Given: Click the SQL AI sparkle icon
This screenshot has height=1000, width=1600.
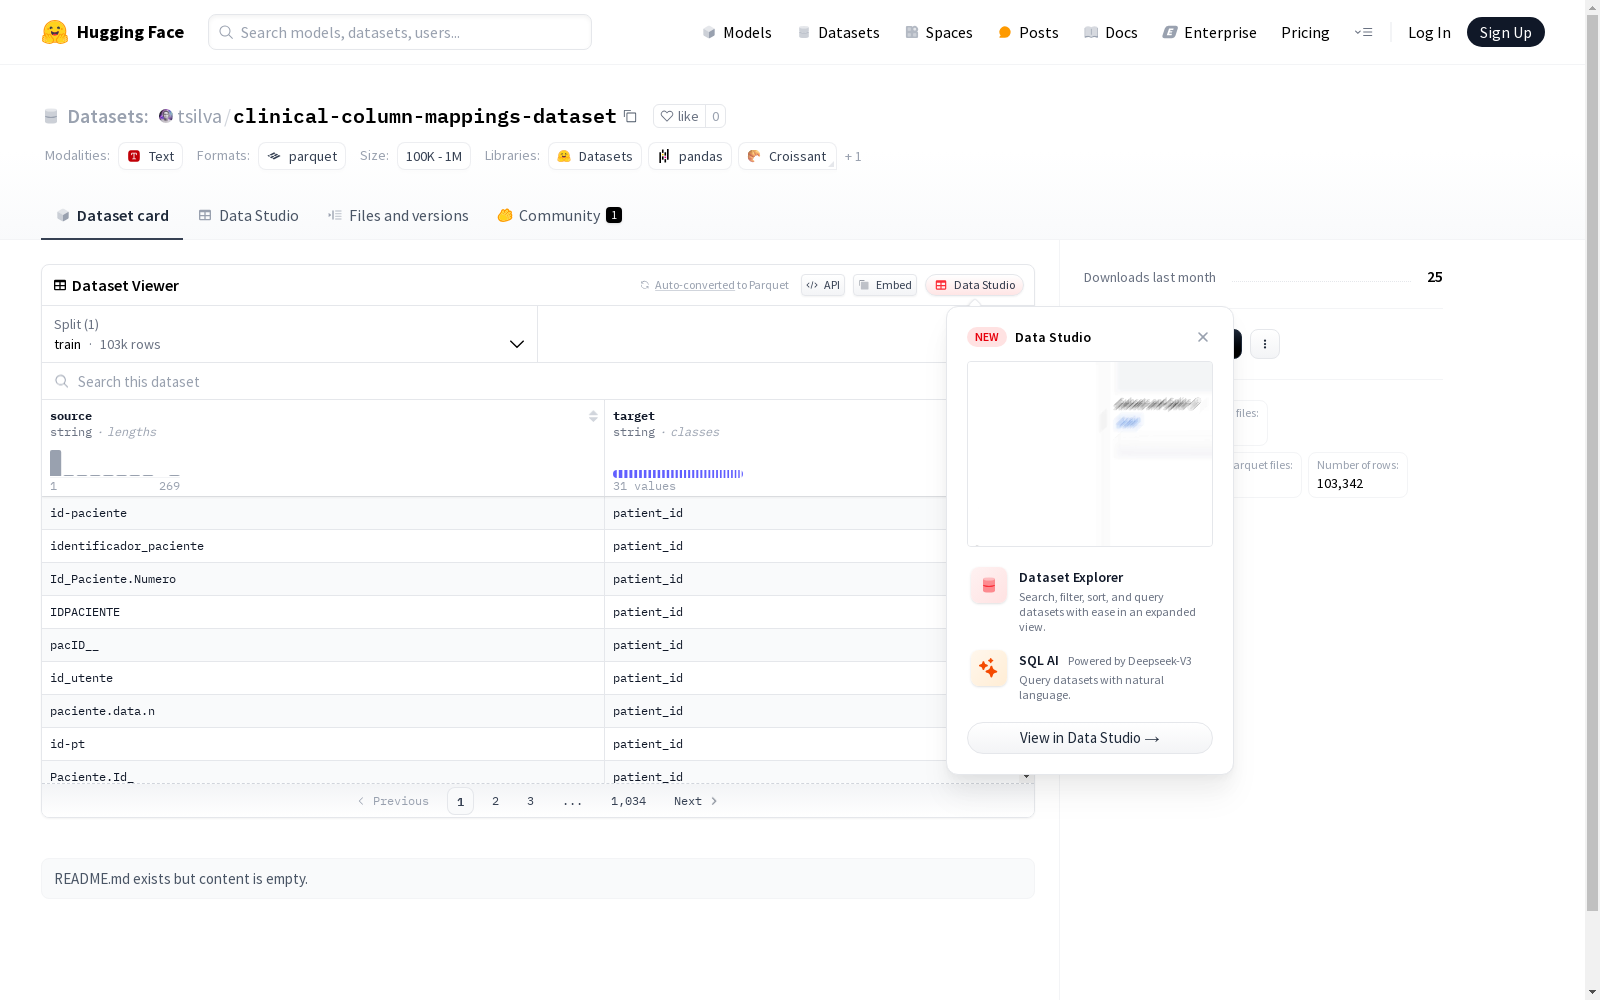Looking at the screenshot, I should (x=989, y=668).
